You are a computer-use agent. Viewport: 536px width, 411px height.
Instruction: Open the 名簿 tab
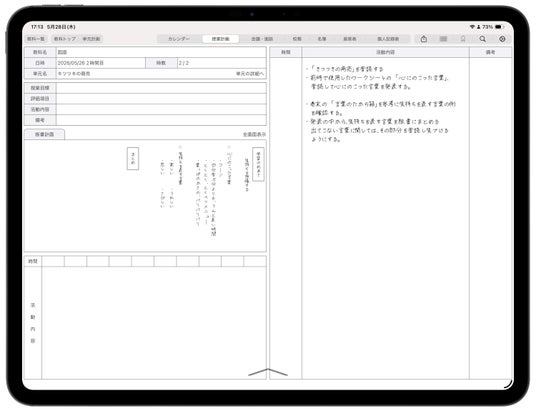click(322, 39)
